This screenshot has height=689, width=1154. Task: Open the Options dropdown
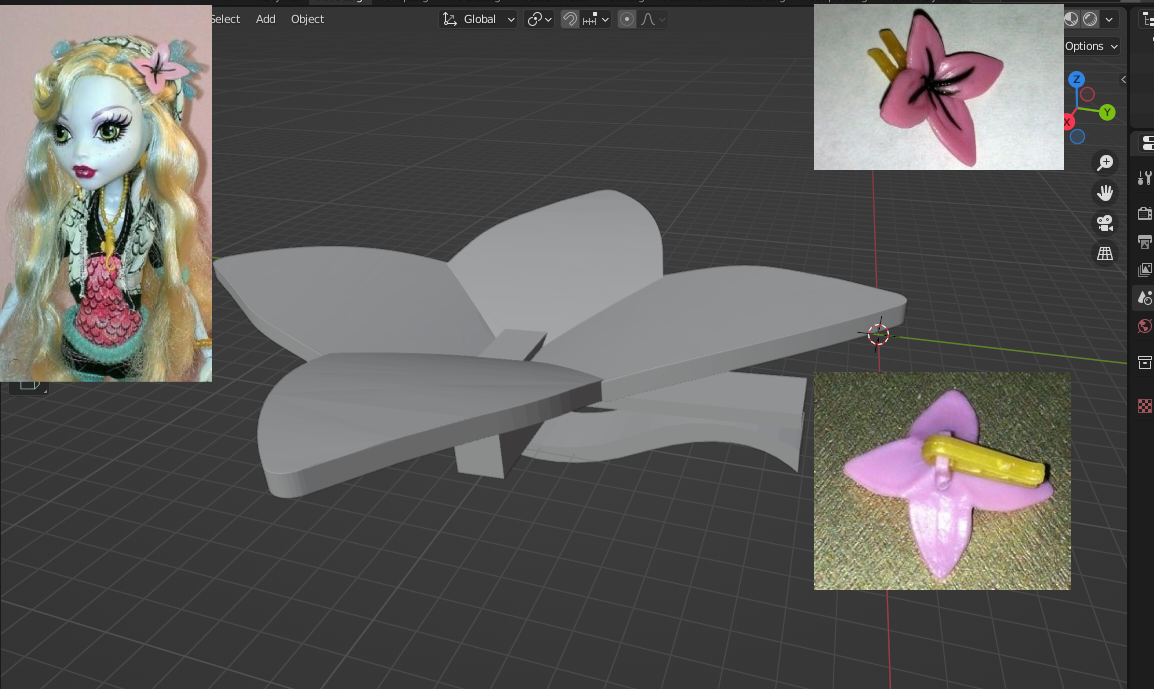[x=1091, y=46]
